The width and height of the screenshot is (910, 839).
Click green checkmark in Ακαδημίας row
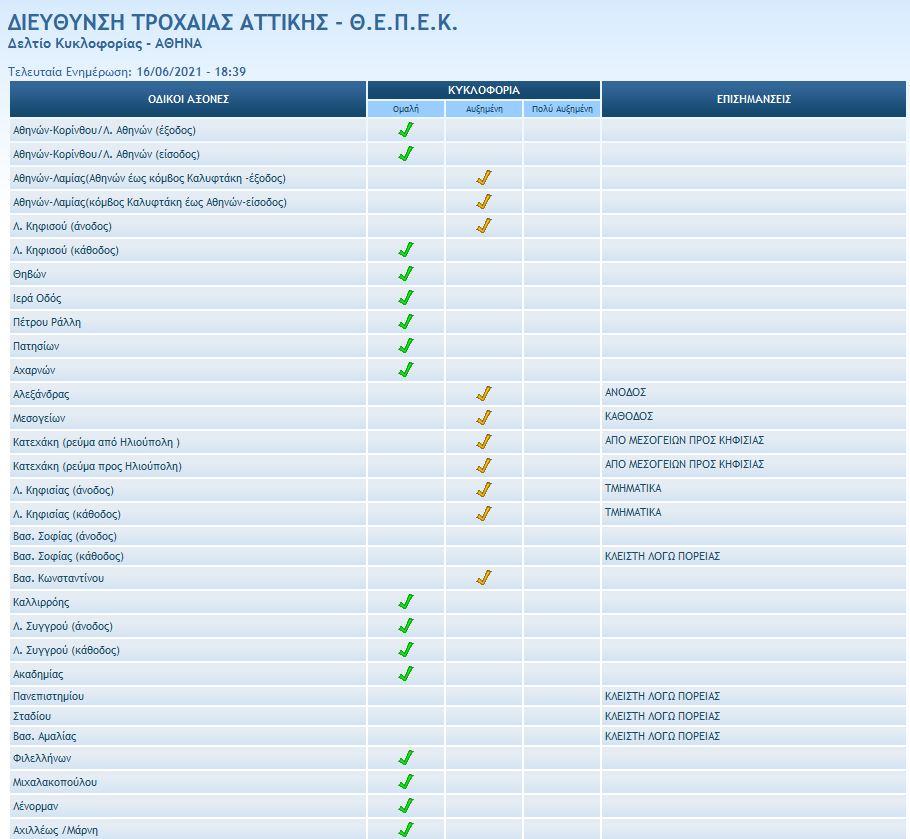(x=406, y=674)
